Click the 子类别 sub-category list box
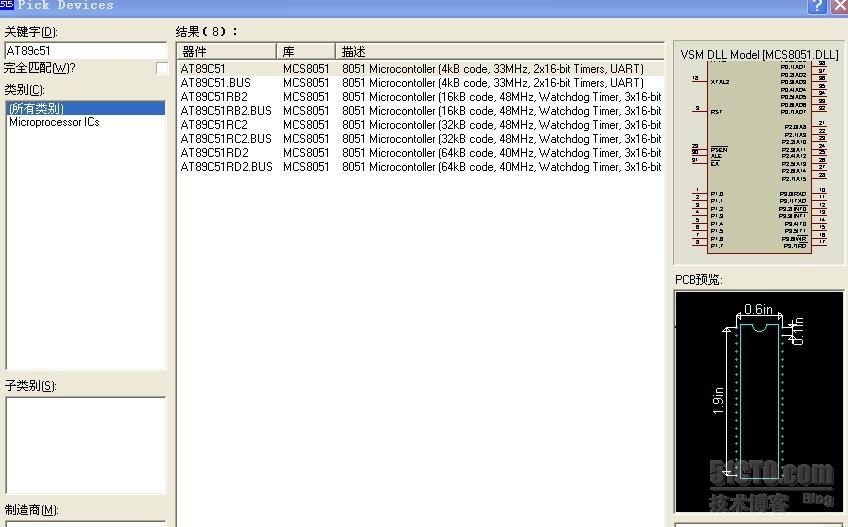This screenshot has height=527, width=848. point(85,445)
